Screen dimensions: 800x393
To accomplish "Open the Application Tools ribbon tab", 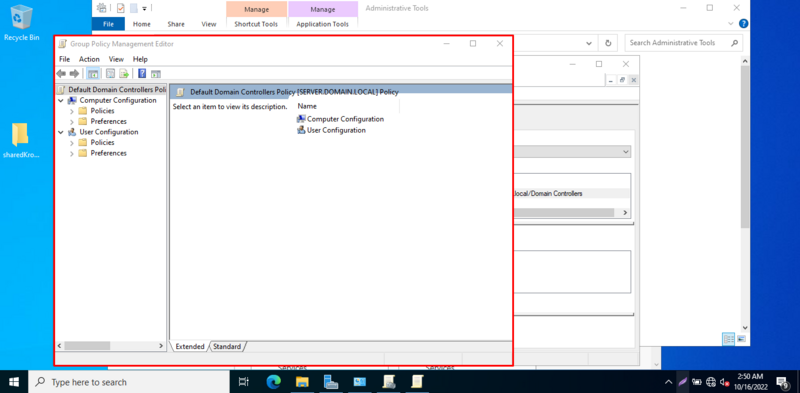I will (322, 24).
